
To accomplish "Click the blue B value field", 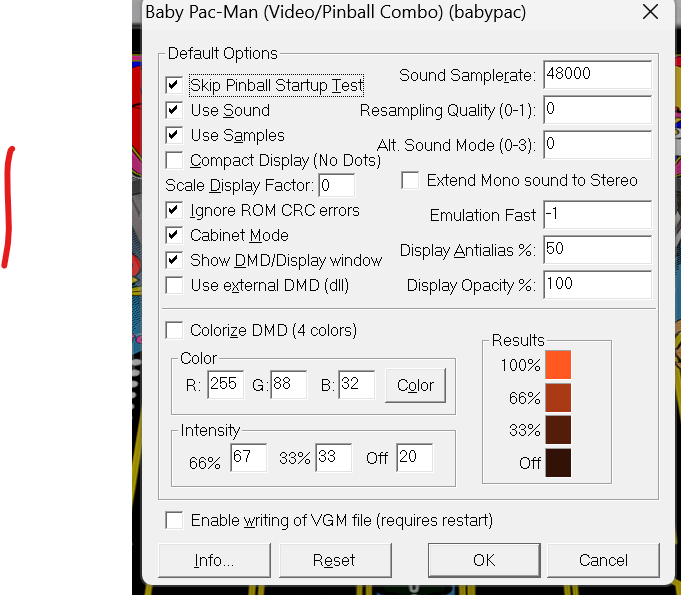I will (x=357, y=384).
